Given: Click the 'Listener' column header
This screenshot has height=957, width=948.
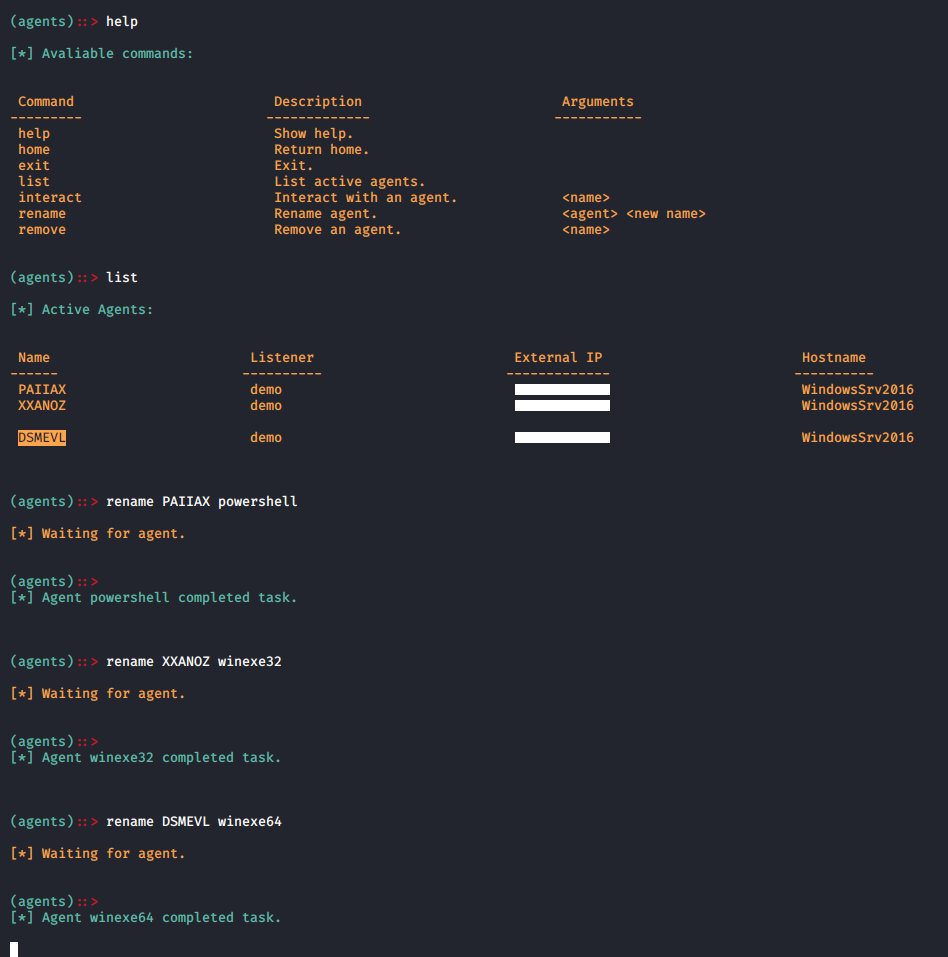Looking at the screenshot, I should [282, 357].
